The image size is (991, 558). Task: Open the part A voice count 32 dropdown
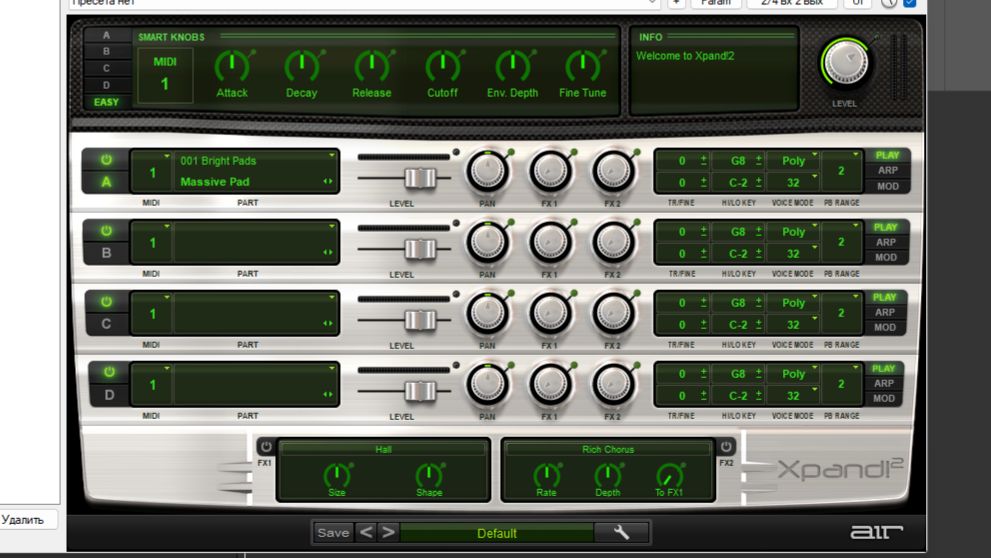coord(815,178)
